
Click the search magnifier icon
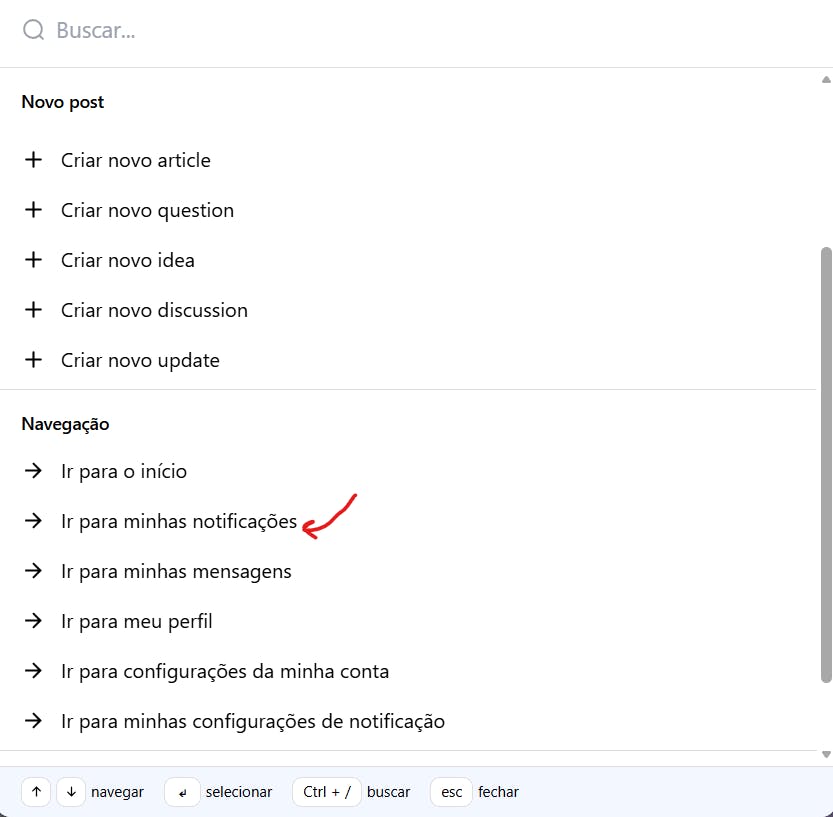[33, 30]
